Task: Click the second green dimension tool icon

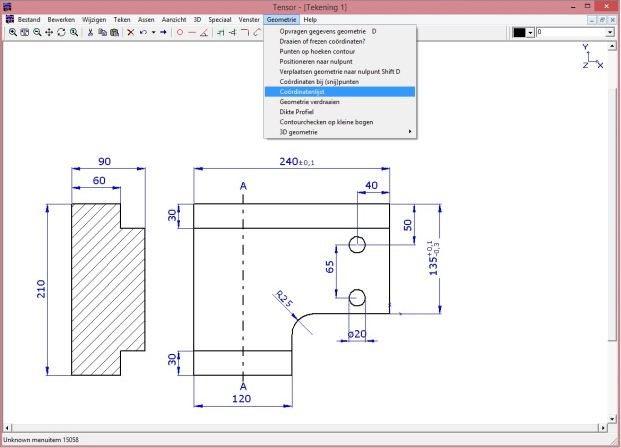Action: [233, 32]
